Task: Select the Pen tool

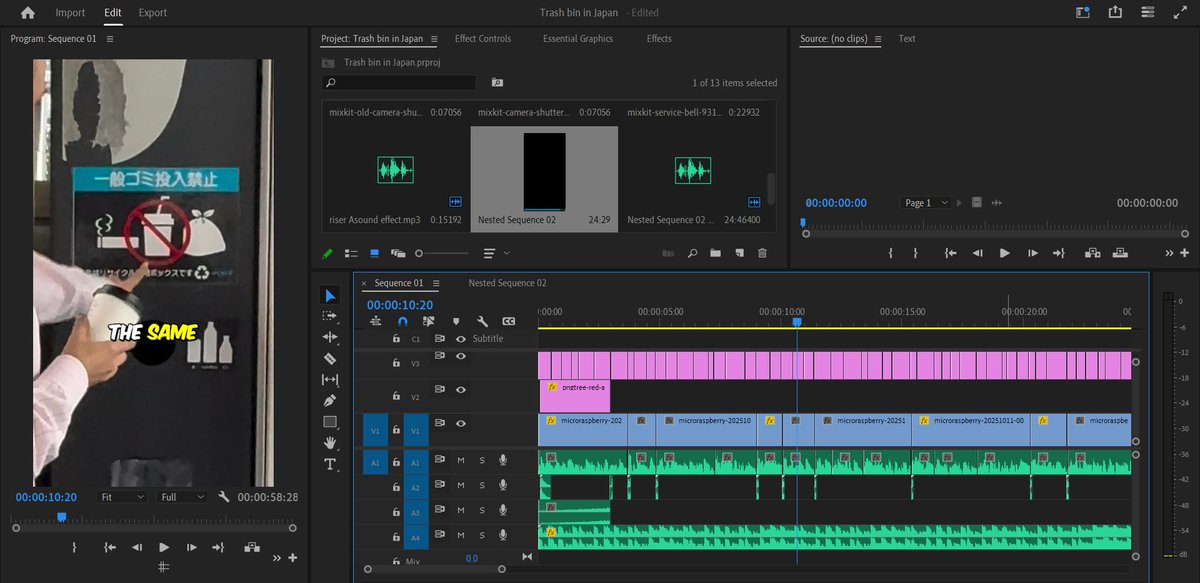Action: tap(331, 400)
